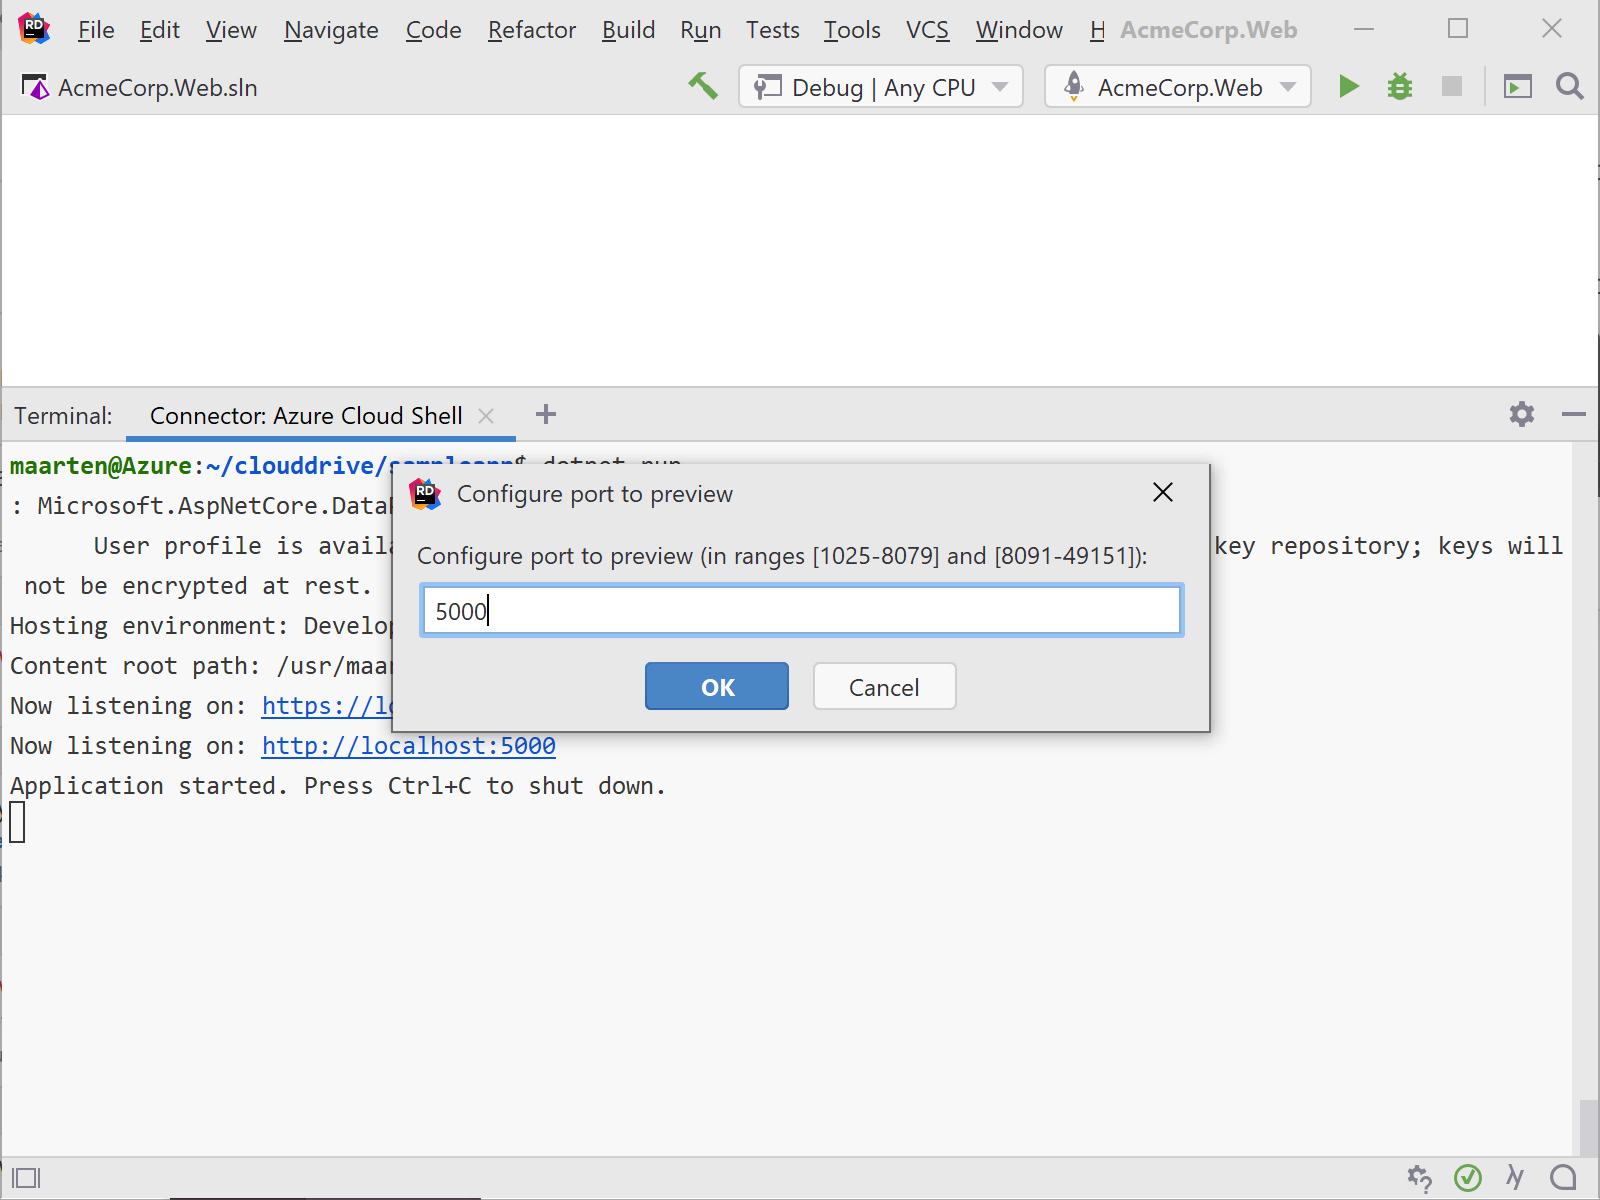
Task: Cancel the port preview dialog
Action: 885,687
